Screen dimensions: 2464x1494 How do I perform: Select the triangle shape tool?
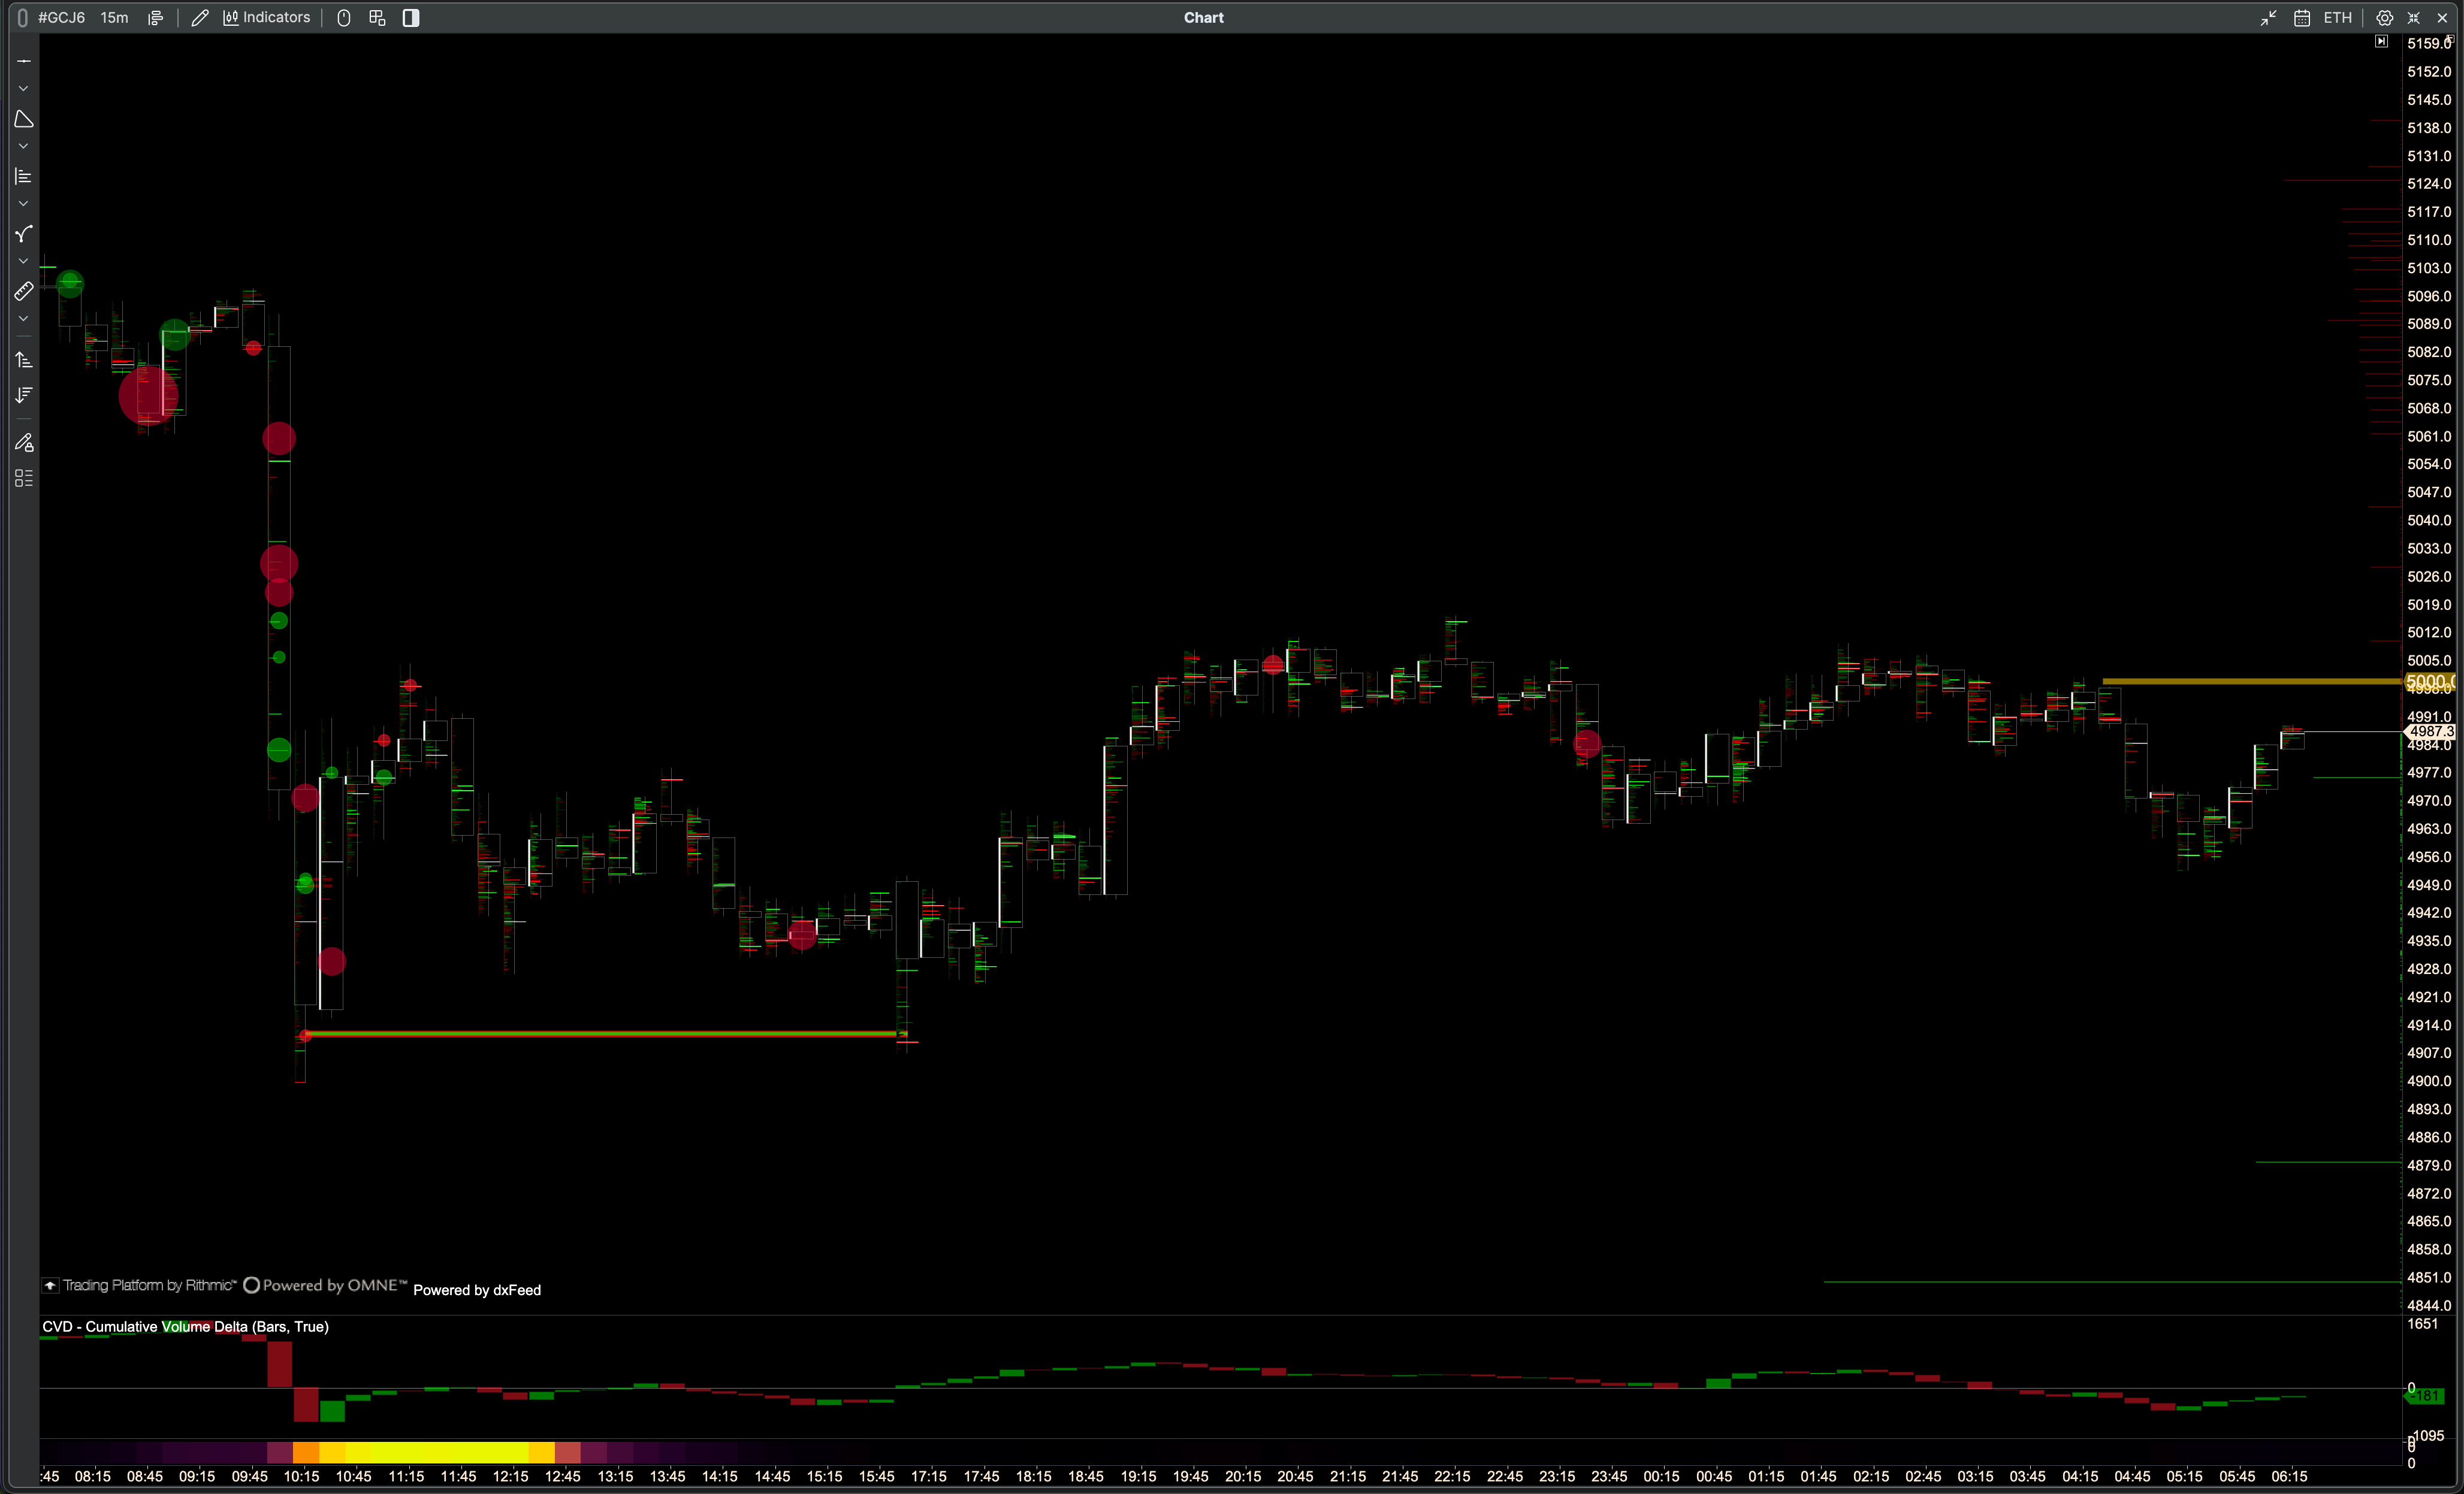(x=24, y=120)
